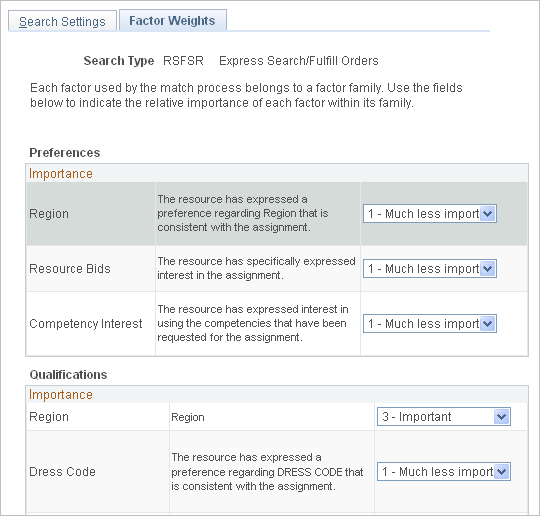Click the 'RSFSR' search type code
This screenshot has width=540, height=516.
click(183, 61)
